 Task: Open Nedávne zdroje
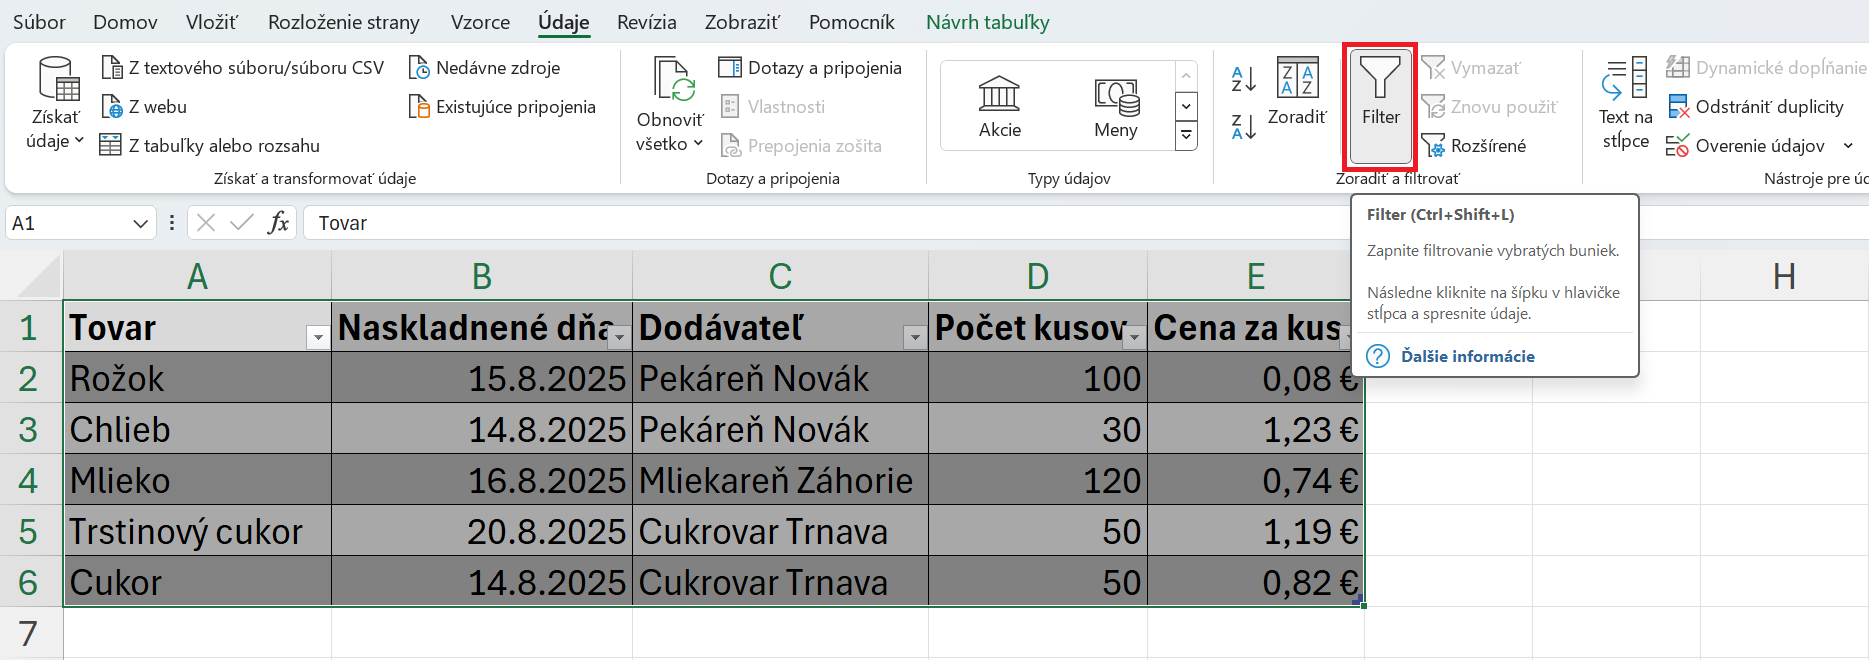[x=485, y=68]
